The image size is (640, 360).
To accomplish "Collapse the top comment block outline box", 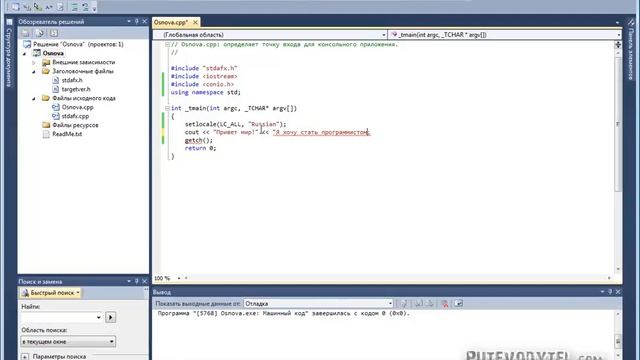I will [x=167, y=44].
